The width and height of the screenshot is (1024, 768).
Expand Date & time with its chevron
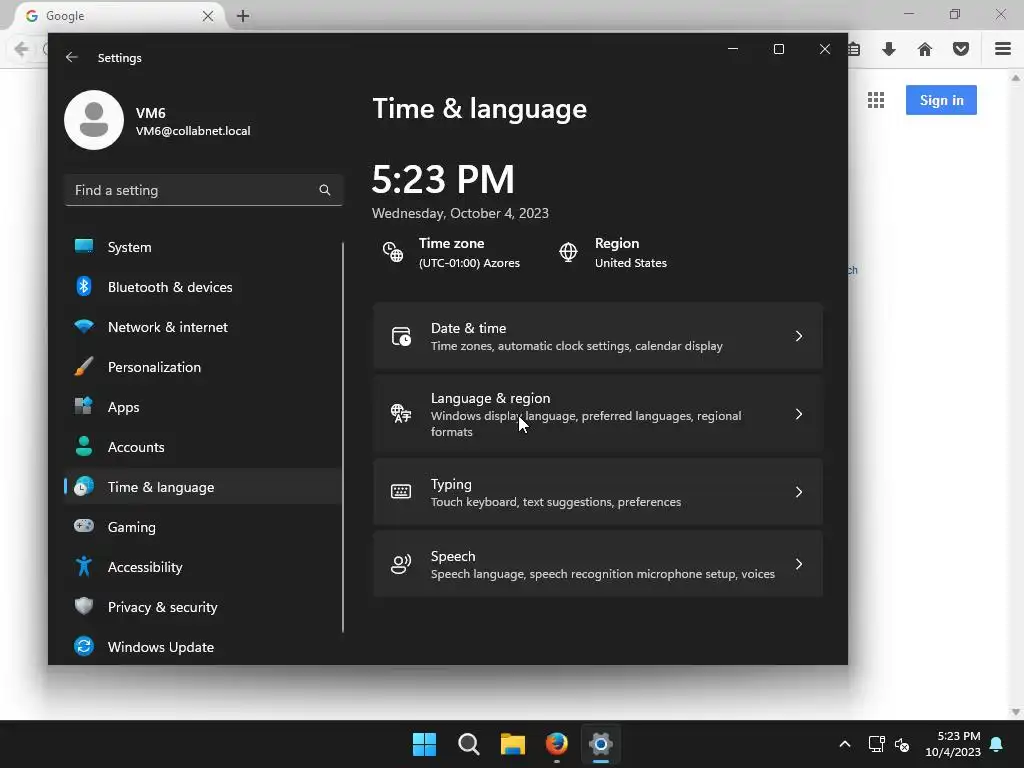pos(799,336)
